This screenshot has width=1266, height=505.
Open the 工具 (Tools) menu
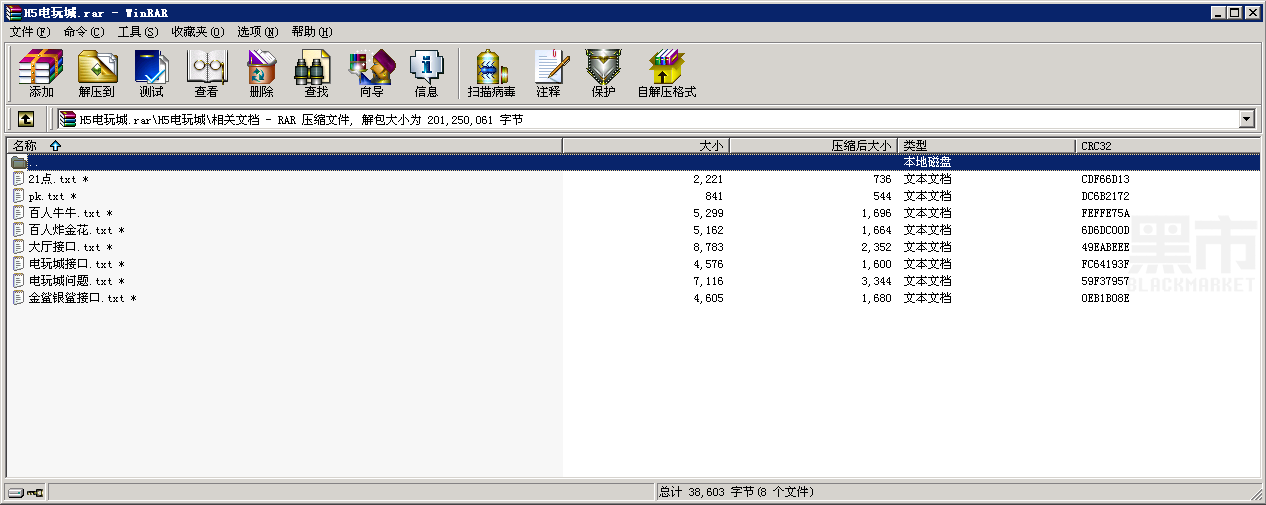(x=138, y=32)
